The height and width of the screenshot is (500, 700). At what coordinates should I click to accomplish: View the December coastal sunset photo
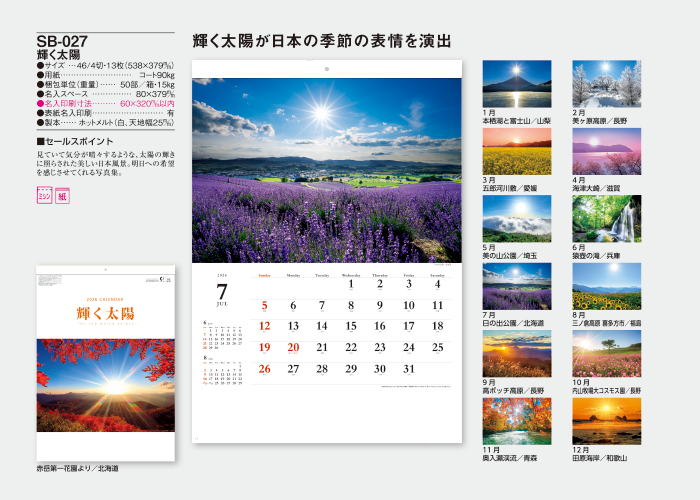pyautogui.click(x=606, y=421)
